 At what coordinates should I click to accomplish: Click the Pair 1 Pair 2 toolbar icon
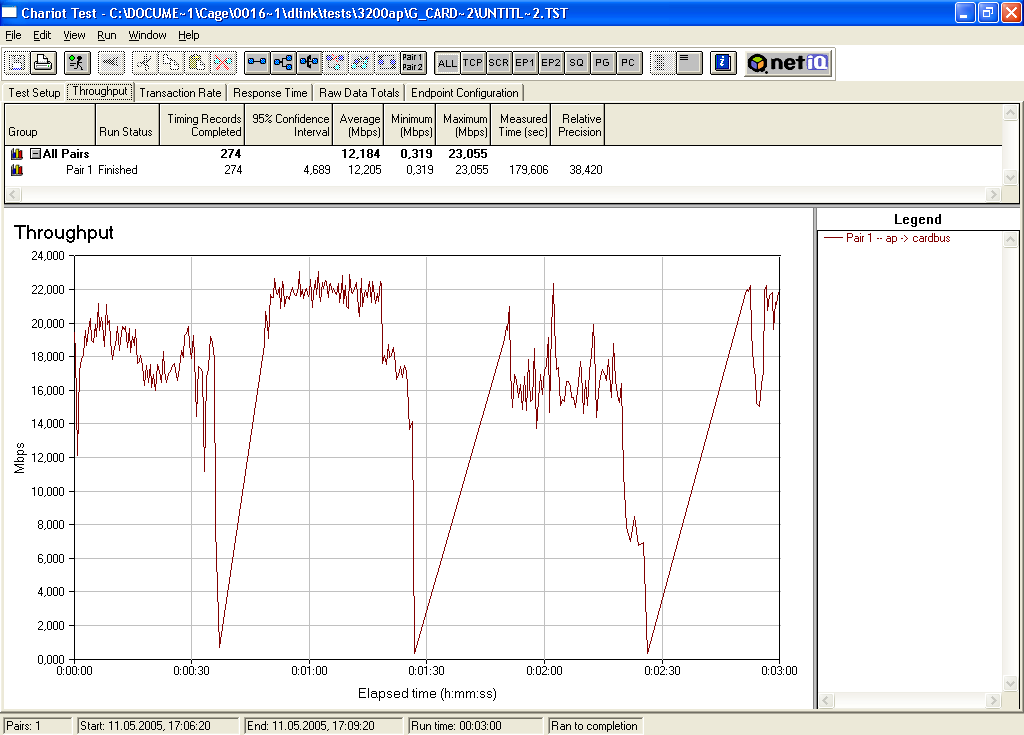[x=413, y=63]
